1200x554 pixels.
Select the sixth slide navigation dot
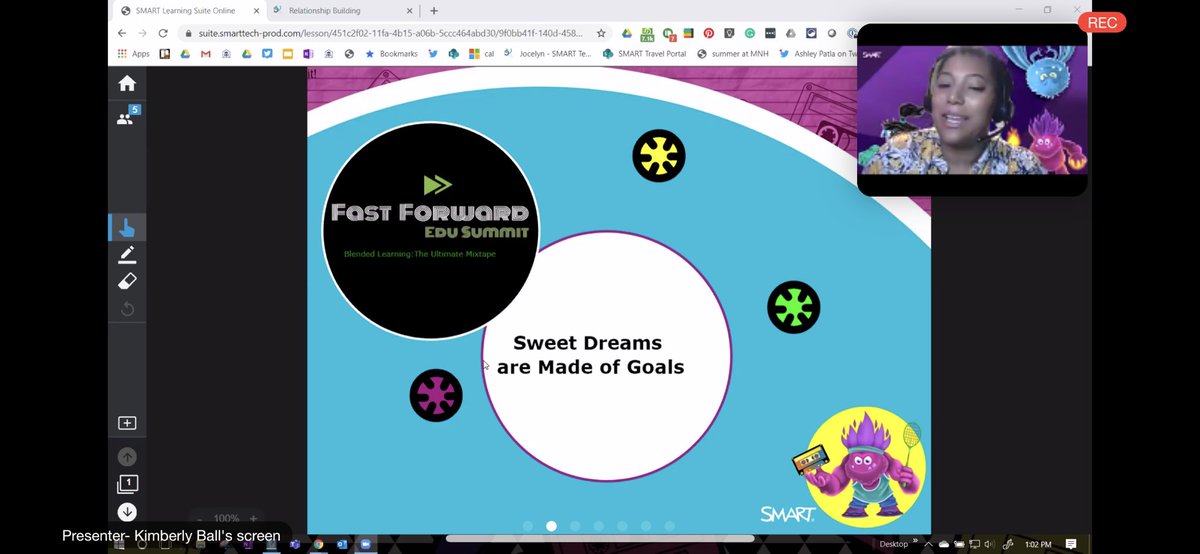tap(646, 526)
